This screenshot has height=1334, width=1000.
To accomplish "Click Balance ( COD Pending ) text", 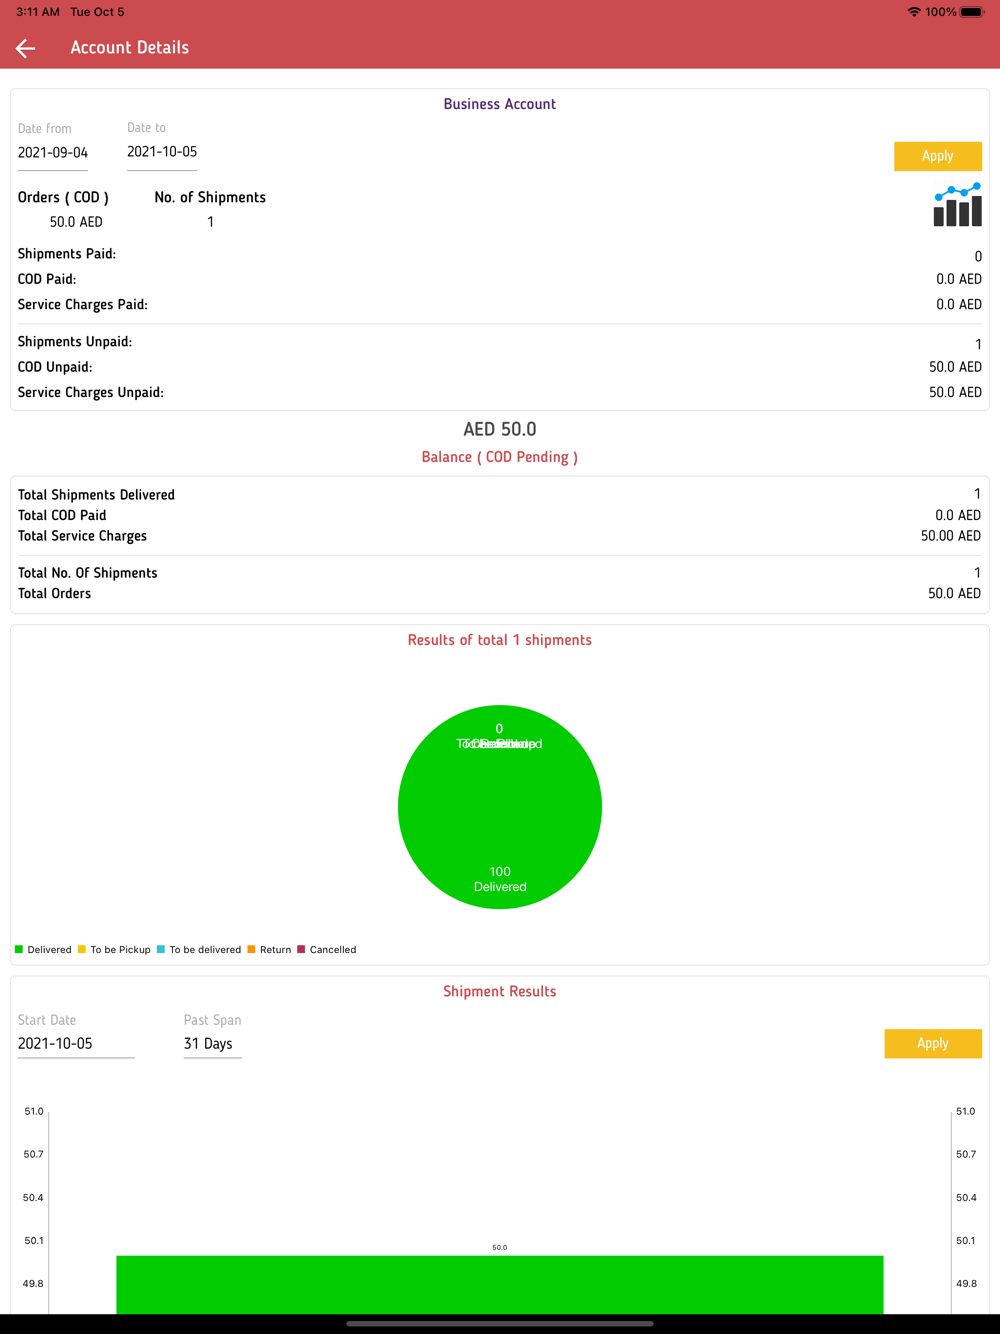I will [x=500, y=457].
